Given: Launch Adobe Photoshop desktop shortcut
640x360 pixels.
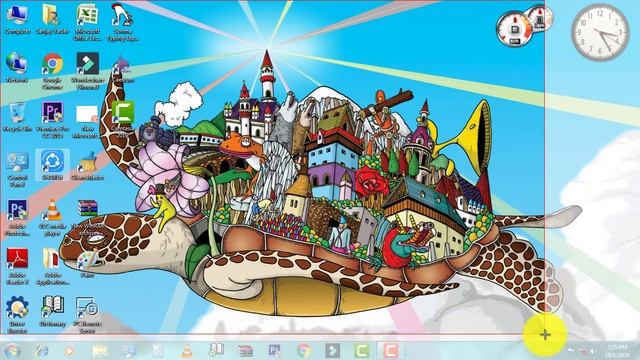Looking at the screenshot, I should (x=17, y=217).
